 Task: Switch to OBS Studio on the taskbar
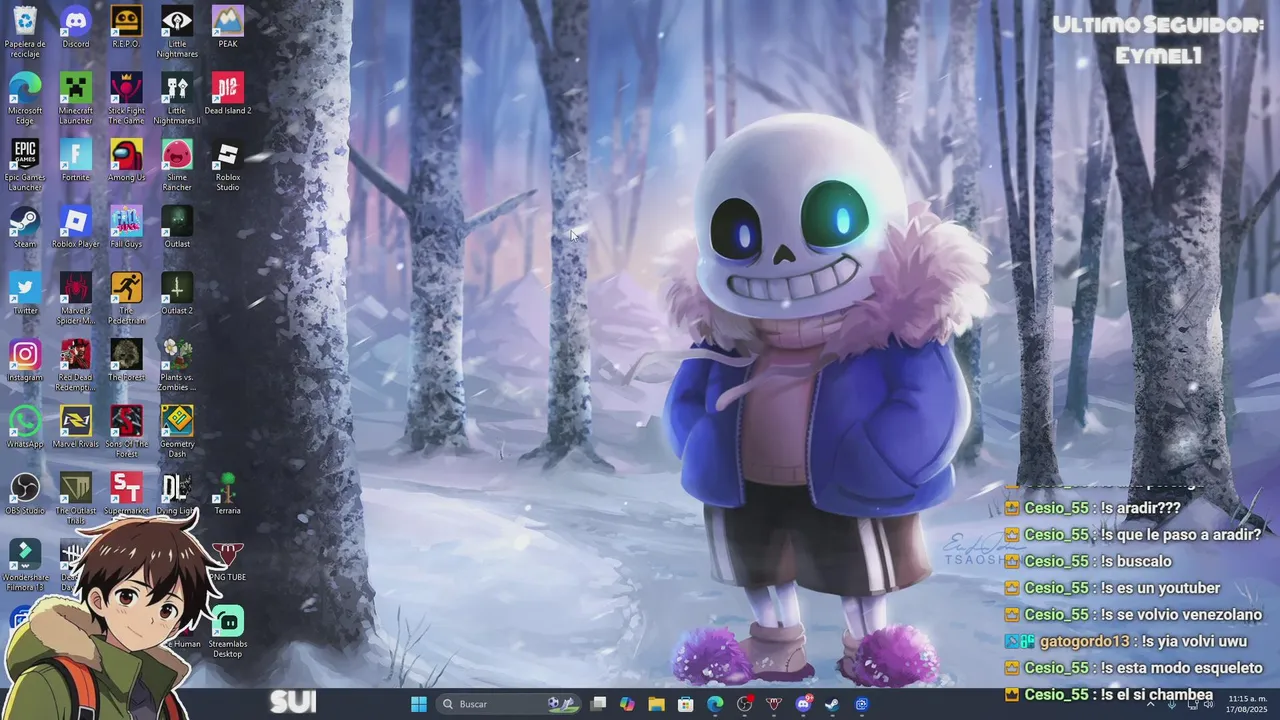click(x=744, y=704)
